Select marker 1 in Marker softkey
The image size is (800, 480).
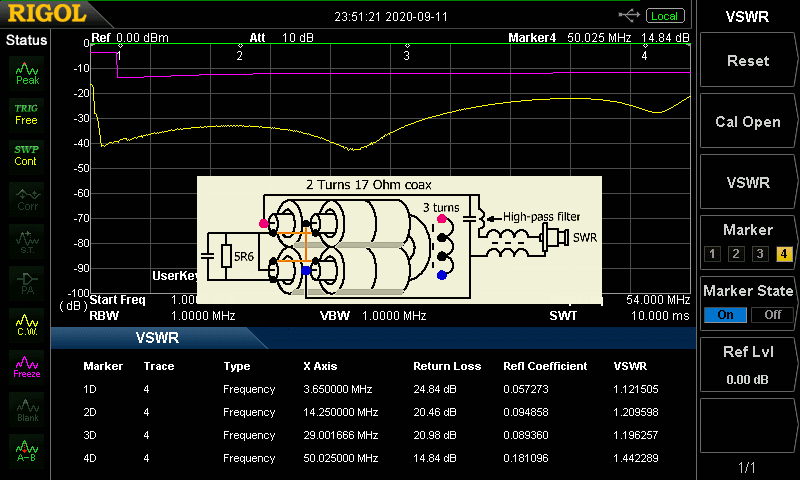pos(712,253)
